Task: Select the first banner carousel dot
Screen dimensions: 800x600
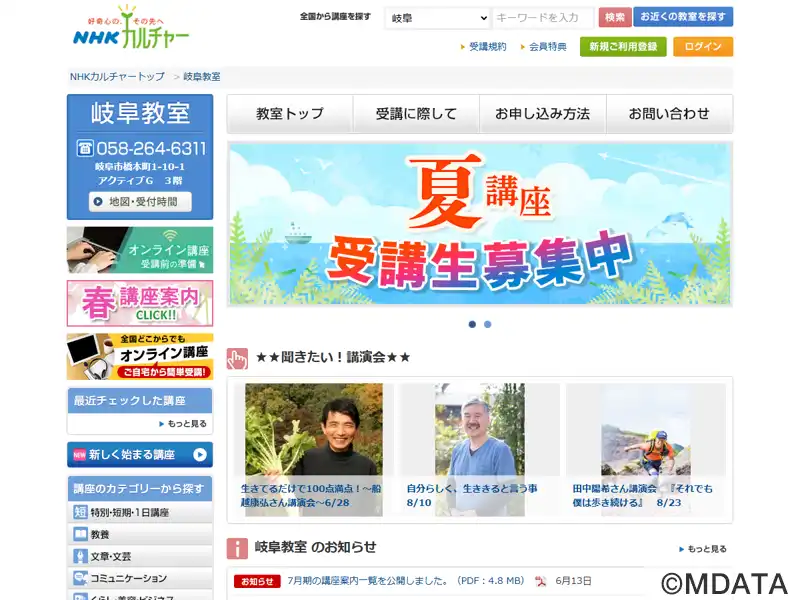Action: pyautogui.click(x=472, y=324)
